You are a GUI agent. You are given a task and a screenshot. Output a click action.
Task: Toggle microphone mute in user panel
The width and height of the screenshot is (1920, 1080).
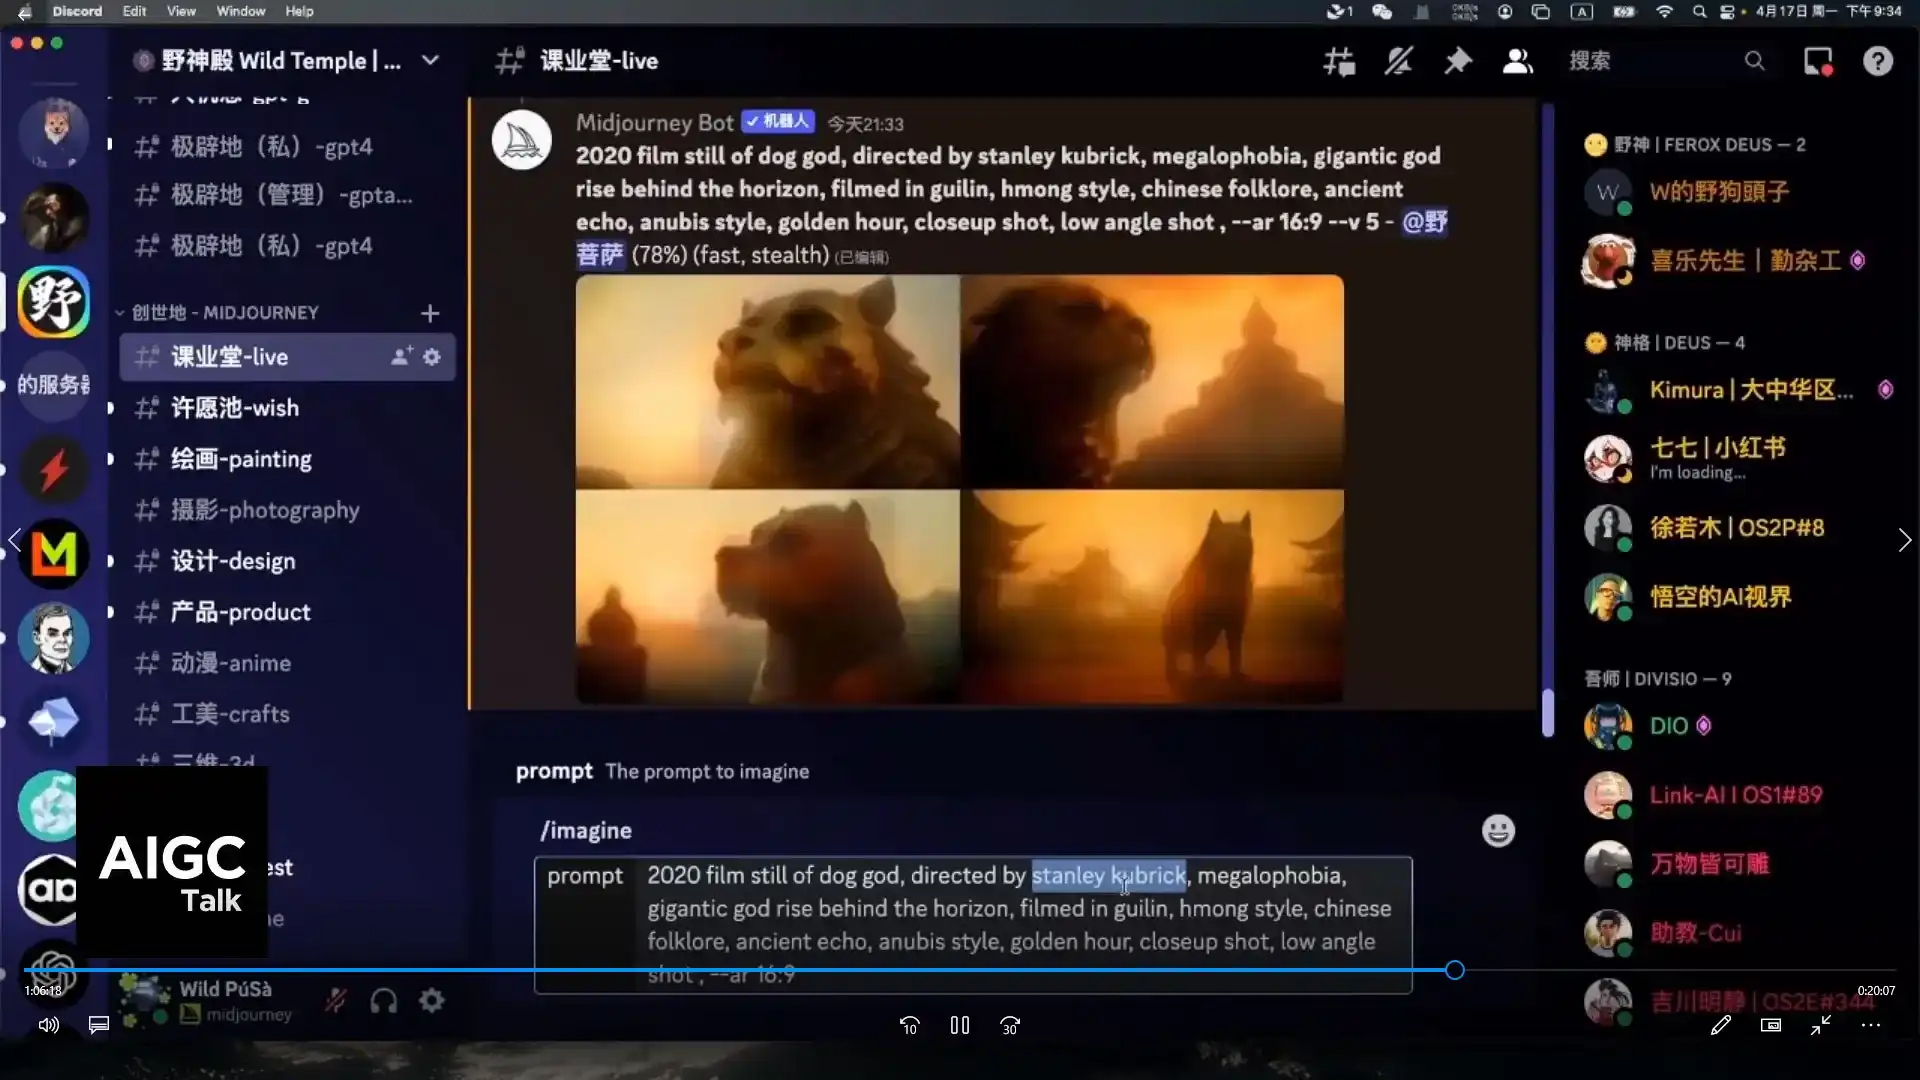[335, 1001]
